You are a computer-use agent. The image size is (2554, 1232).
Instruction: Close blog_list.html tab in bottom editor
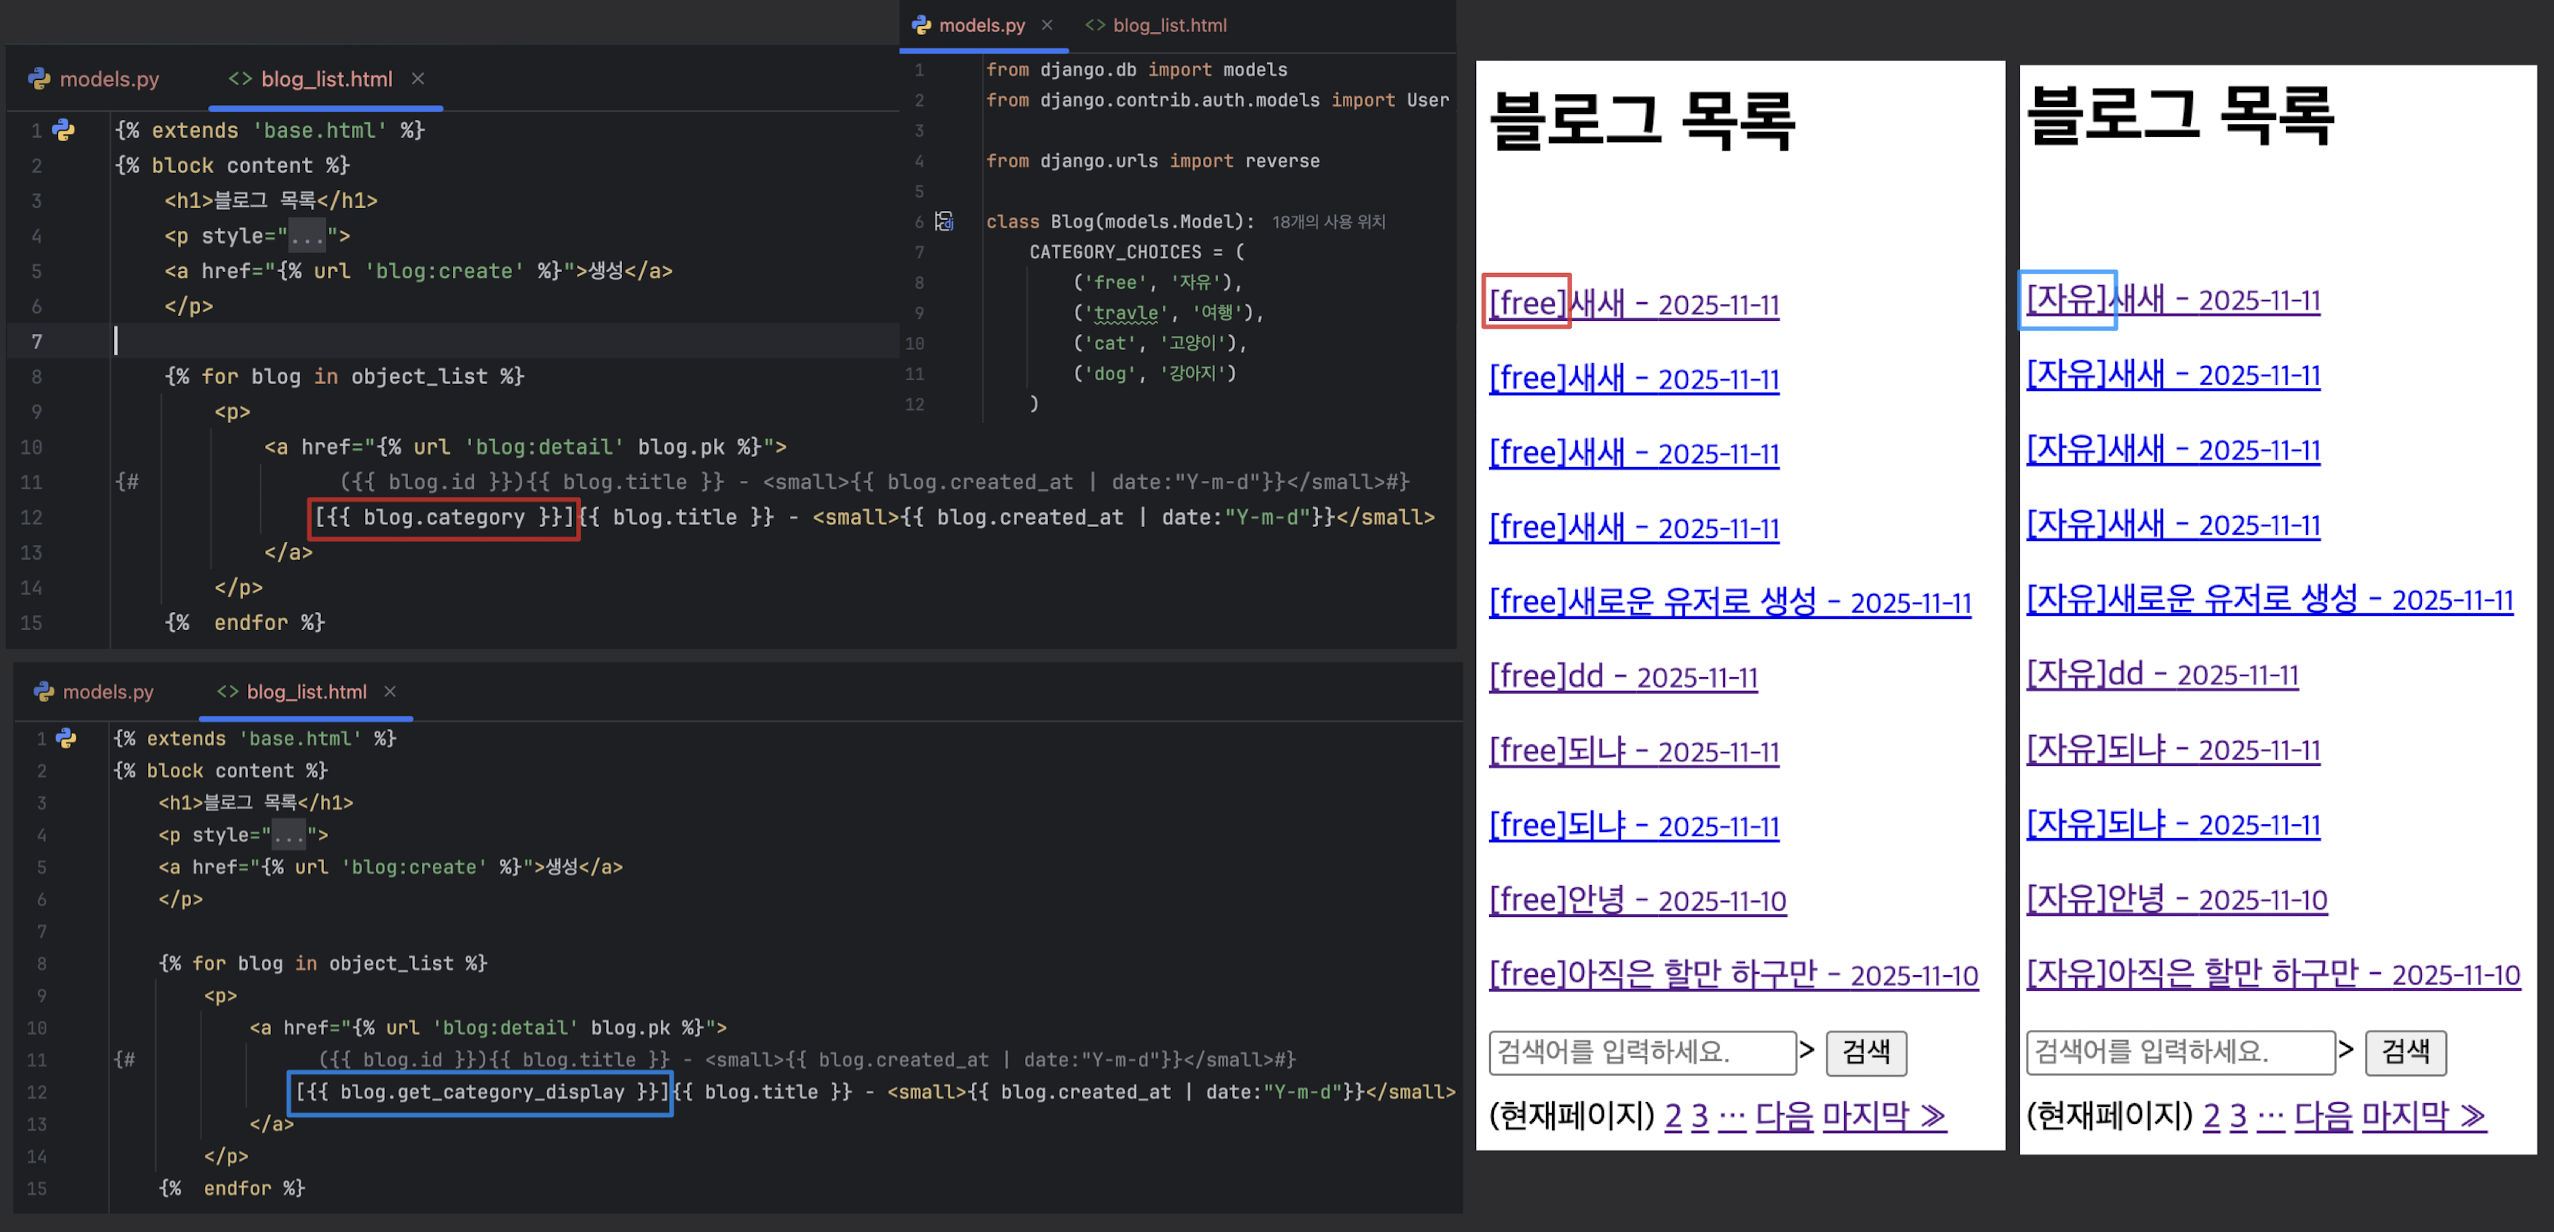(390, 691)
